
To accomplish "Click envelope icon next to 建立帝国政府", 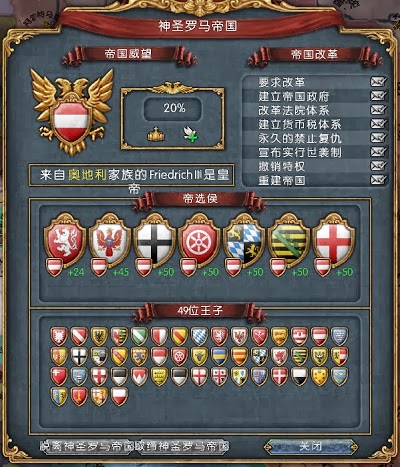I will coord(378,96).
